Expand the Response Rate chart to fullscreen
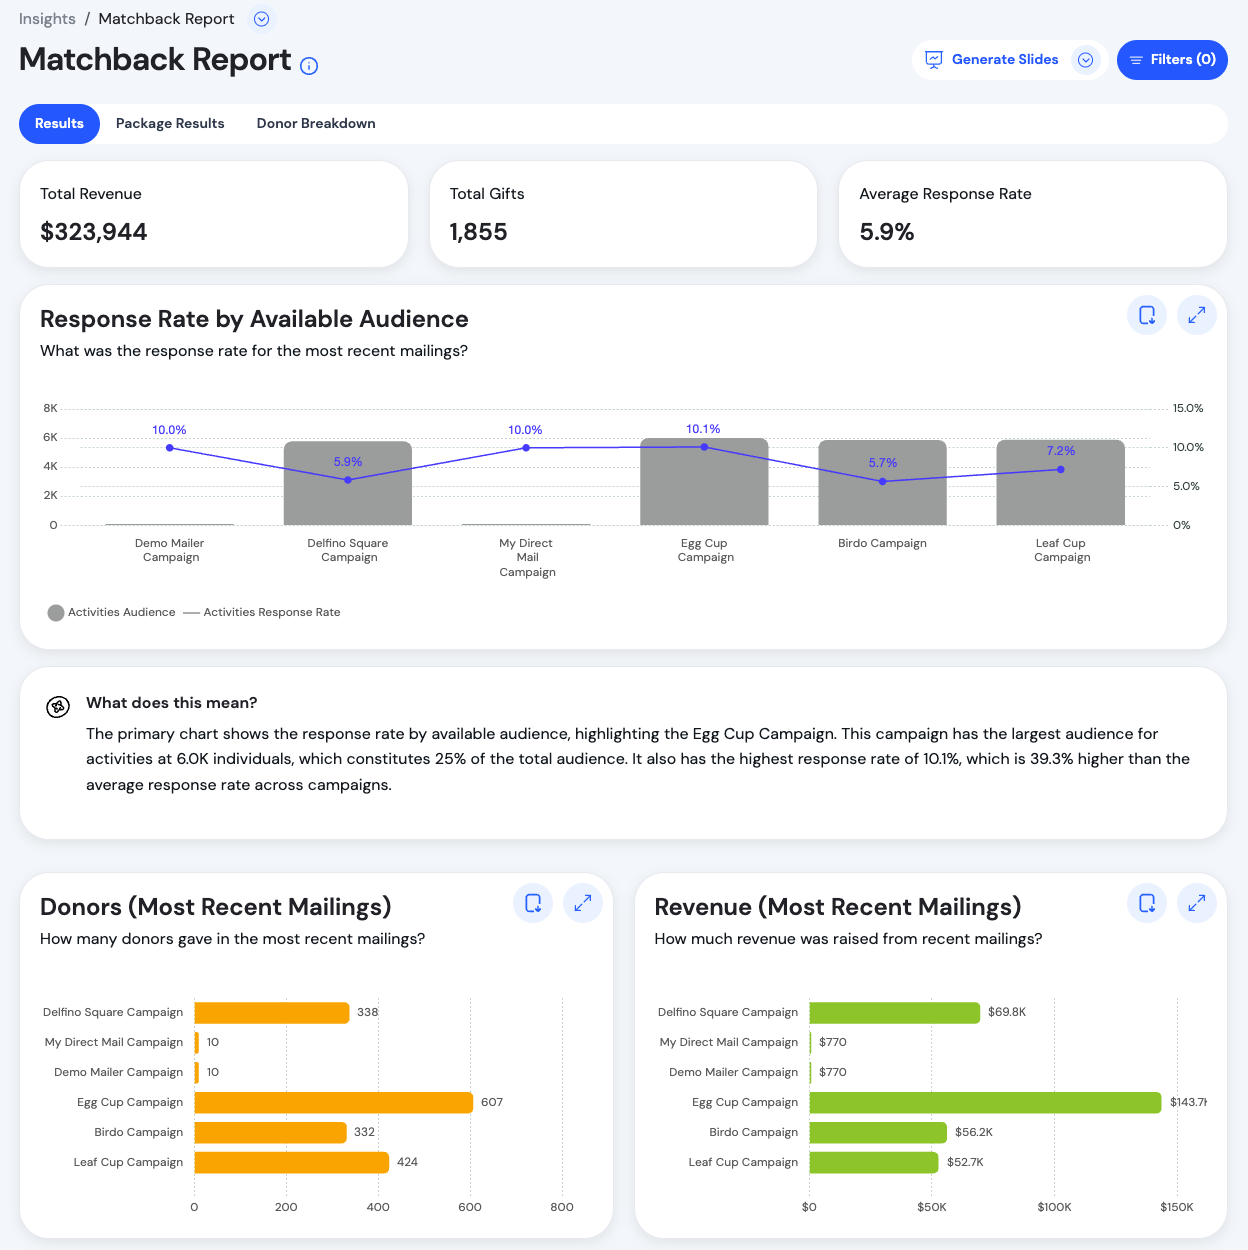 tap(1196, 315)
